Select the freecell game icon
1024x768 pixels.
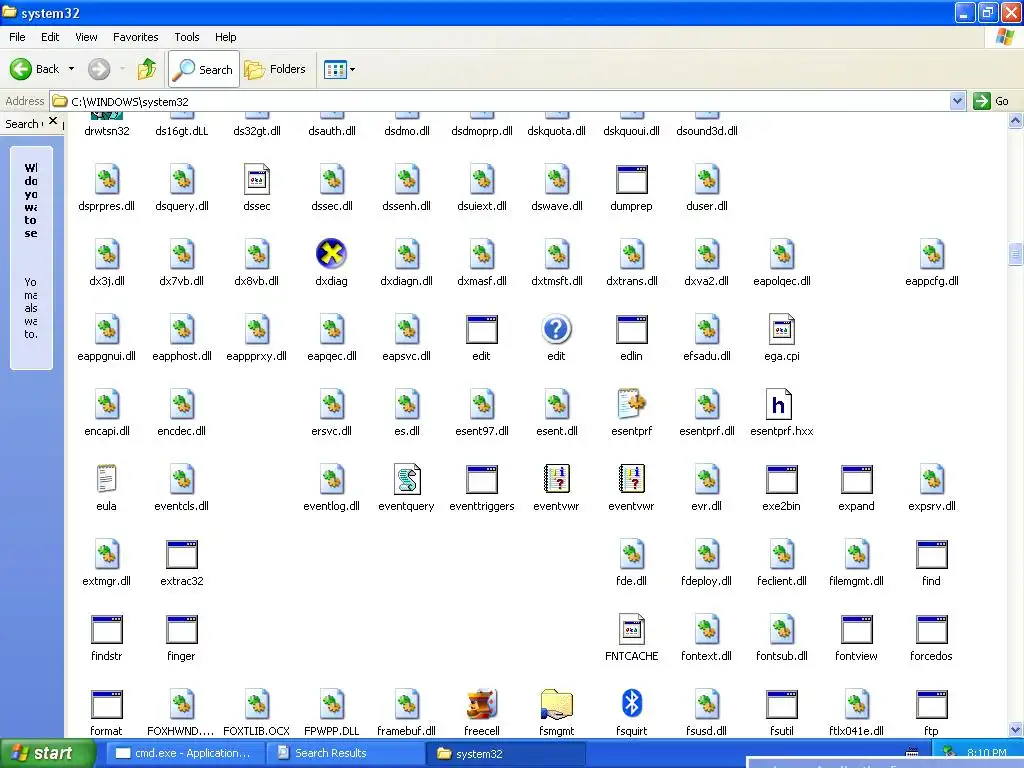pos(481,704)
